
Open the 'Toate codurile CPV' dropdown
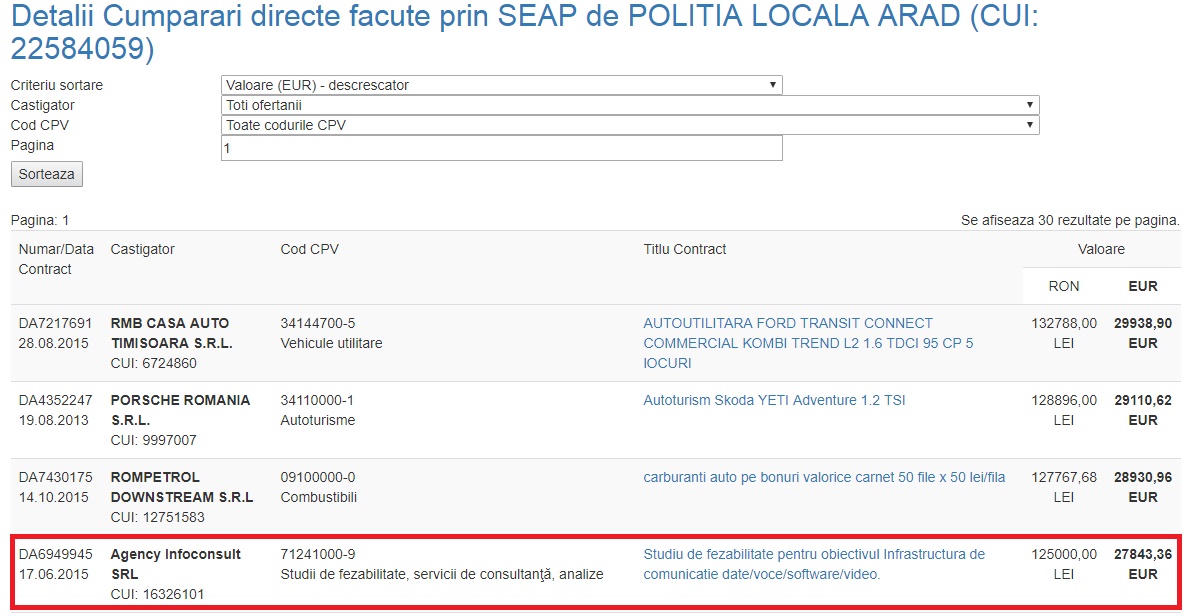pos(629,125)
